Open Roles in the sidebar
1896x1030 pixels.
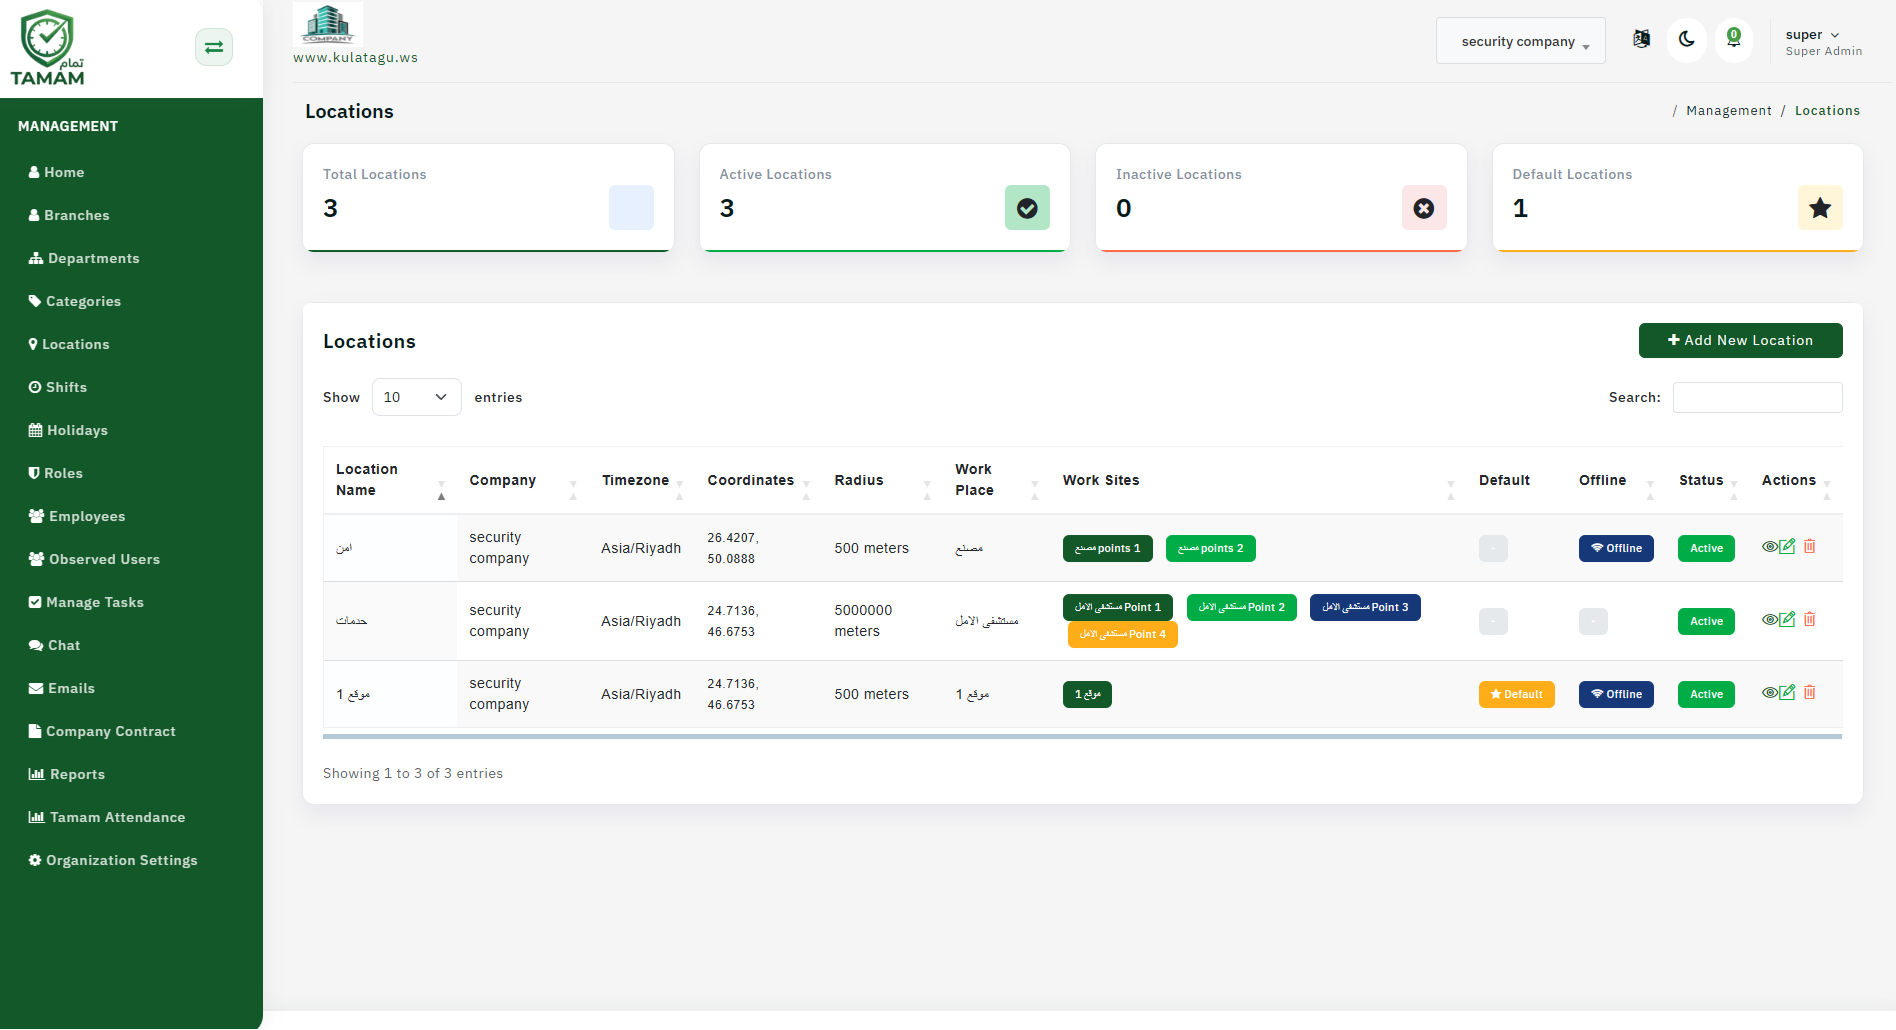(55, 473)
